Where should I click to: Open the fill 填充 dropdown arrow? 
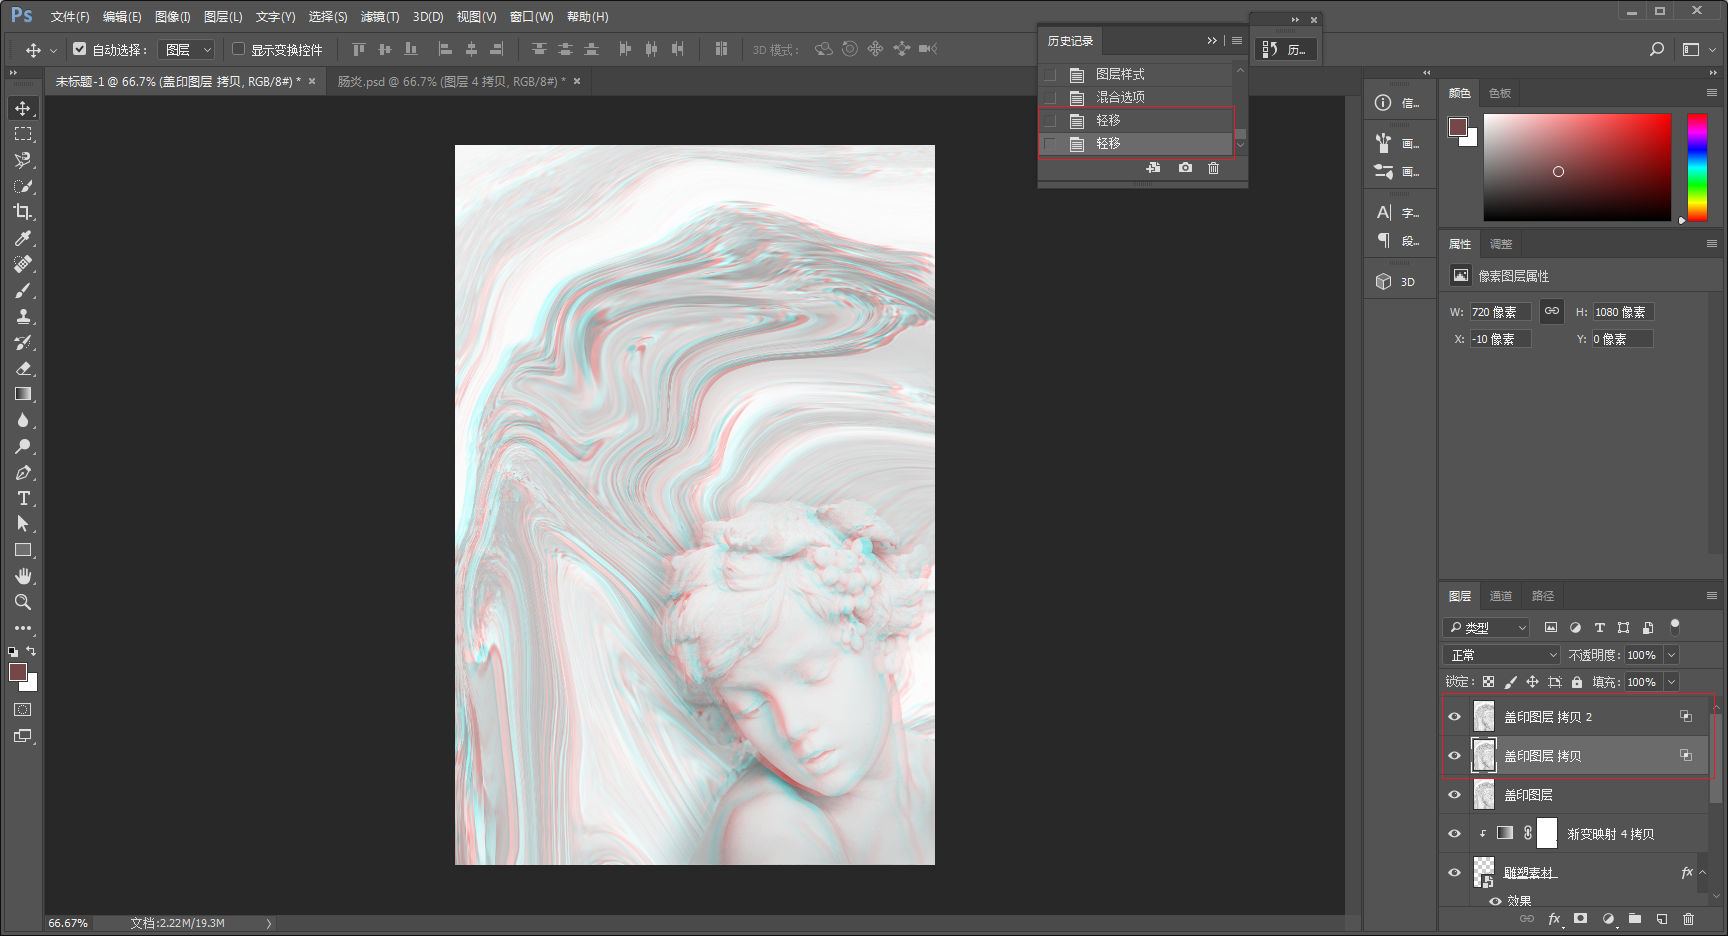1671,682
